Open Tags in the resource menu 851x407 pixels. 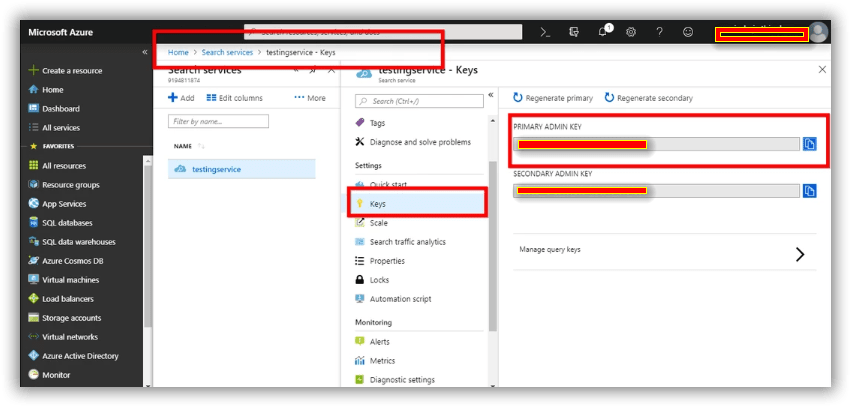[371, 123]
